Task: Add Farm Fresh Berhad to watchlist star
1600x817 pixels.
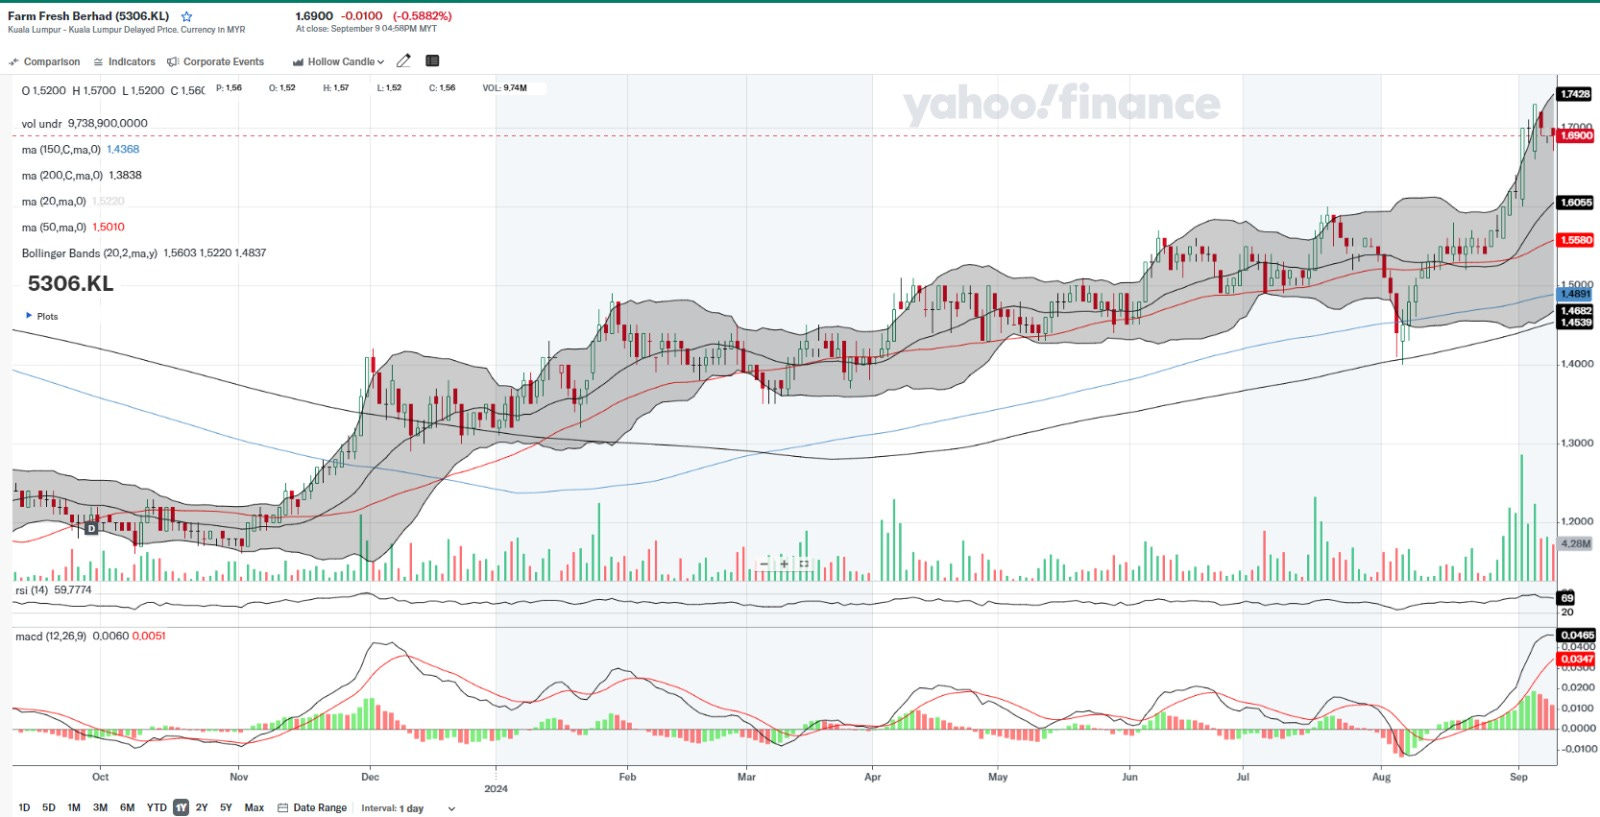Action: 186,16
